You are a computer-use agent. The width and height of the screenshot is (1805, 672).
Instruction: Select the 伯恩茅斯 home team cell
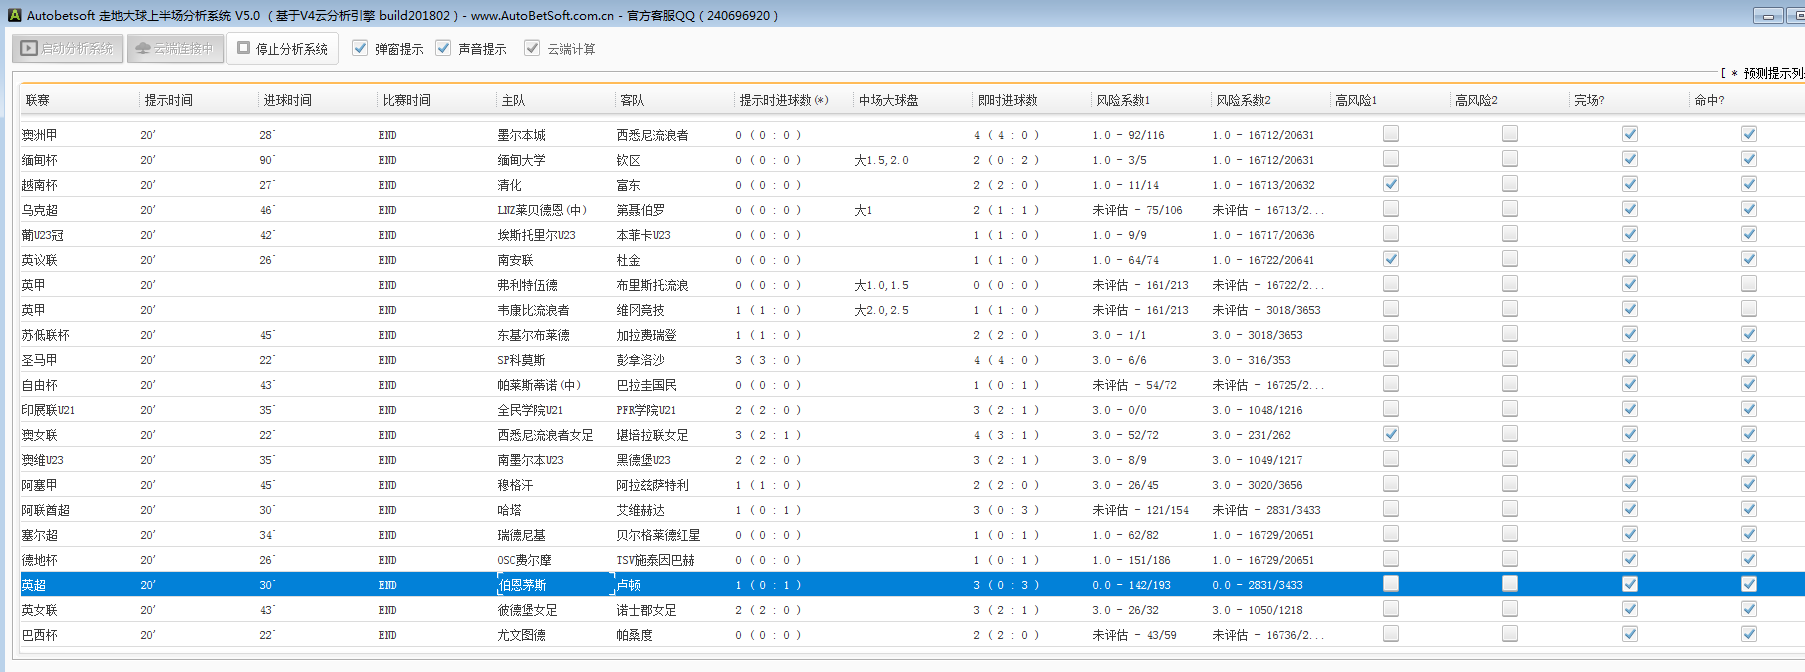(x=523, y=585)
